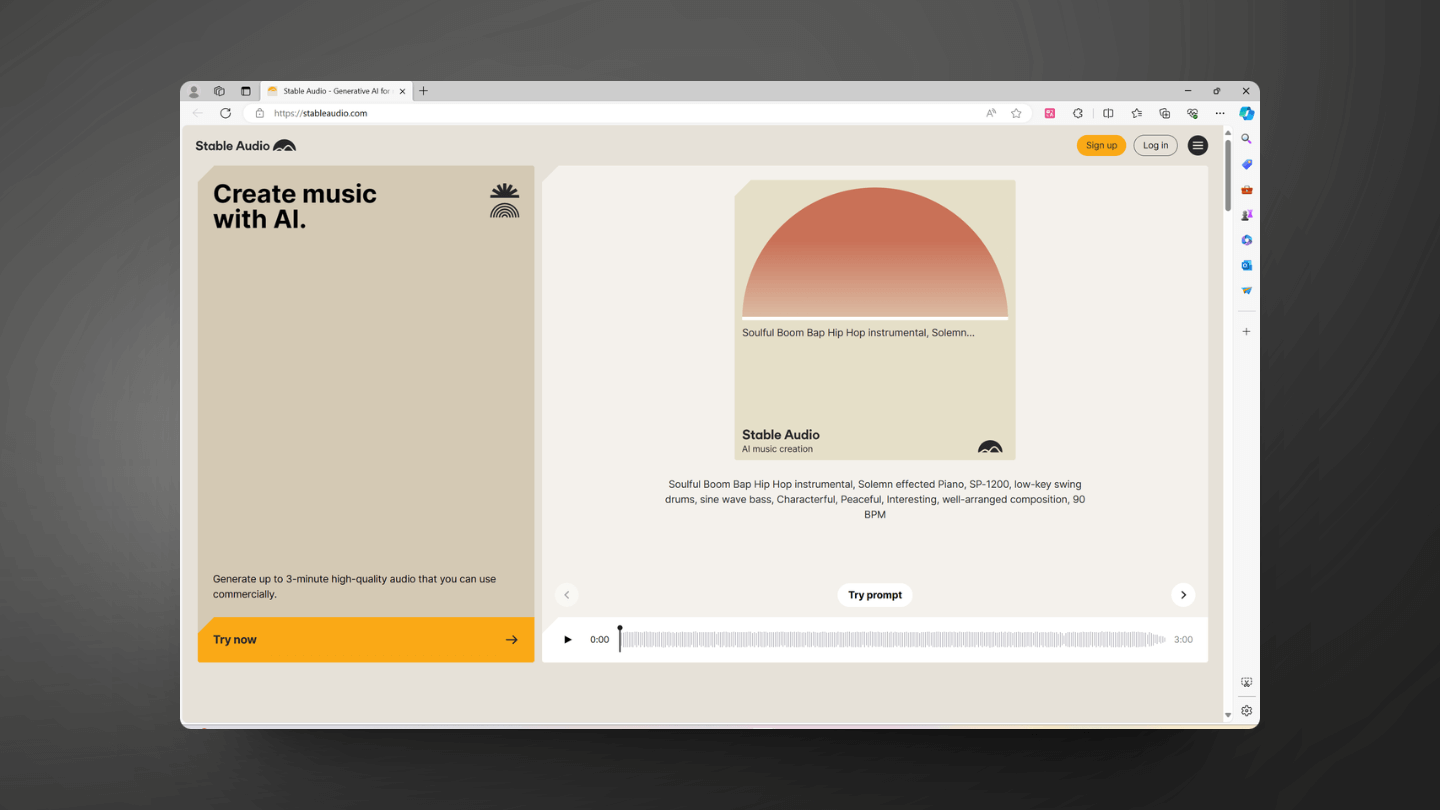This screenshot has height=810, width=1440.
Task: Open sidebar Games chess icon
Action: click(x=1246, y=215)
